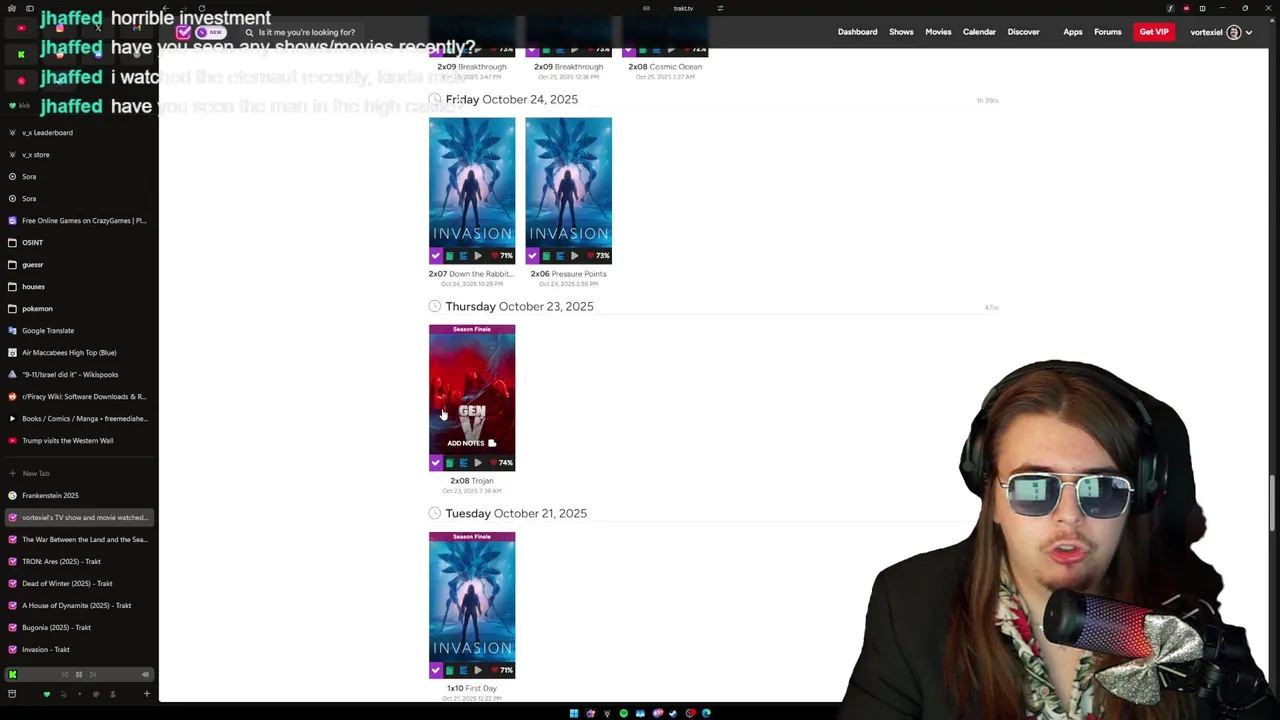This screenshot has width=1280, height=720.
Task: Click heart rating 71% on 2x07 card
Action: pos(502,256)
